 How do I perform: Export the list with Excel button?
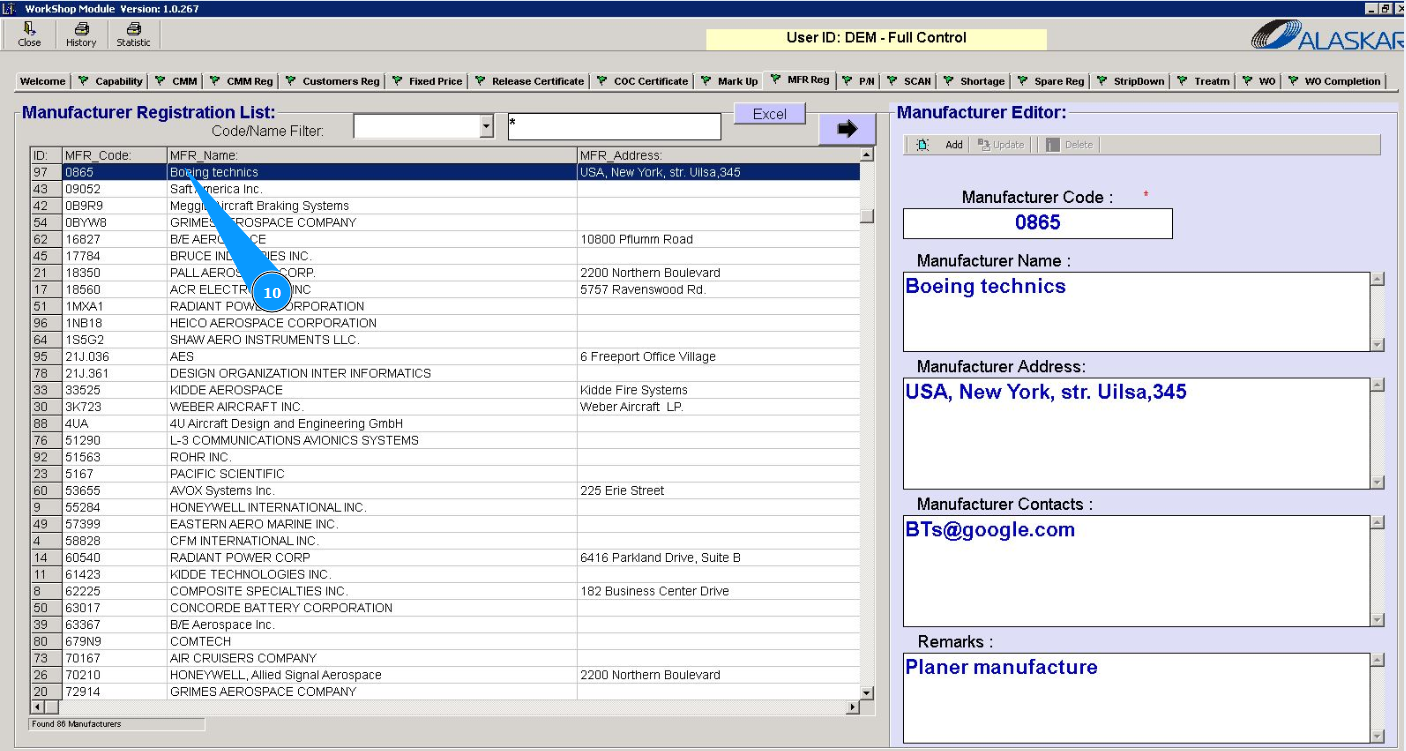tap(770, 114)
